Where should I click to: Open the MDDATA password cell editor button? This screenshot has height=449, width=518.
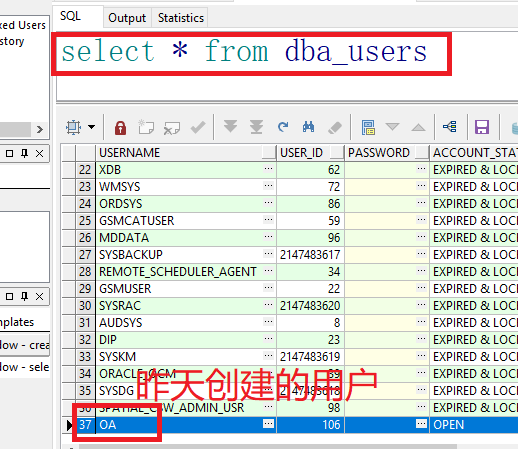tap(421, 237)
